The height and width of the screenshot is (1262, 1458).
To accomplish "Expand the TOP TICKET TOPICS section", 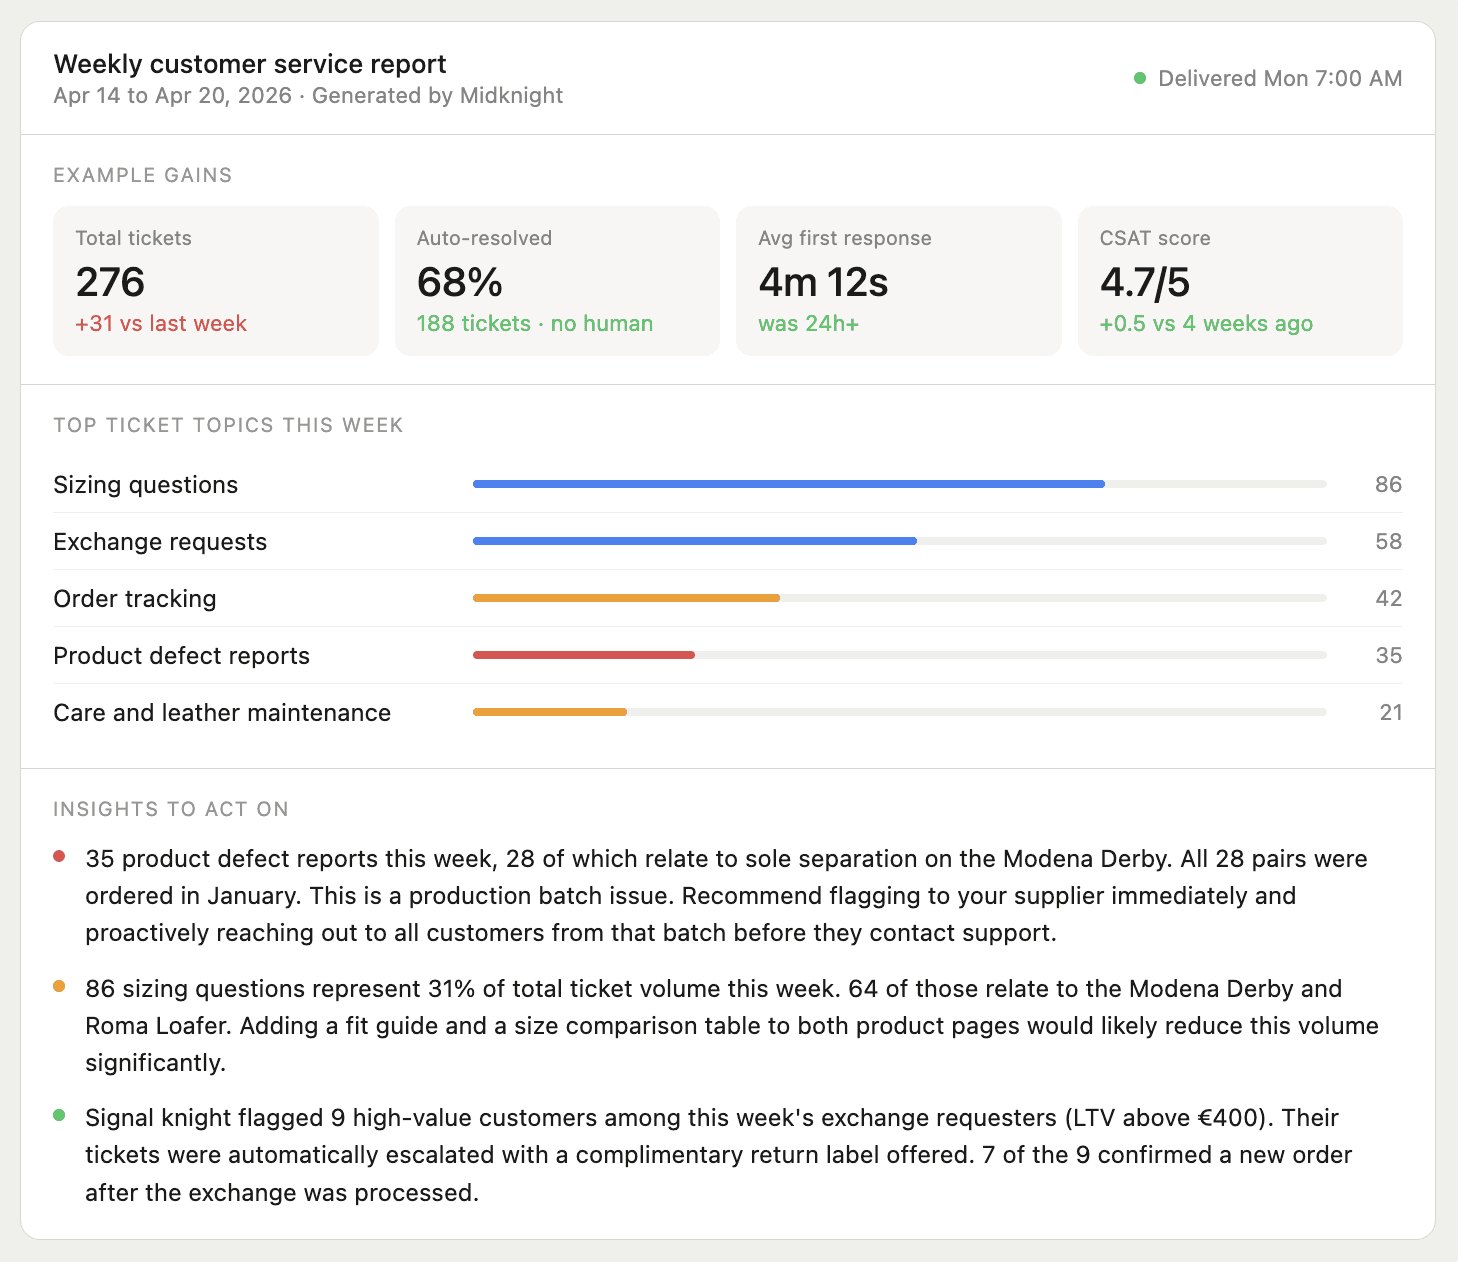I will click(x=227, y=425).
